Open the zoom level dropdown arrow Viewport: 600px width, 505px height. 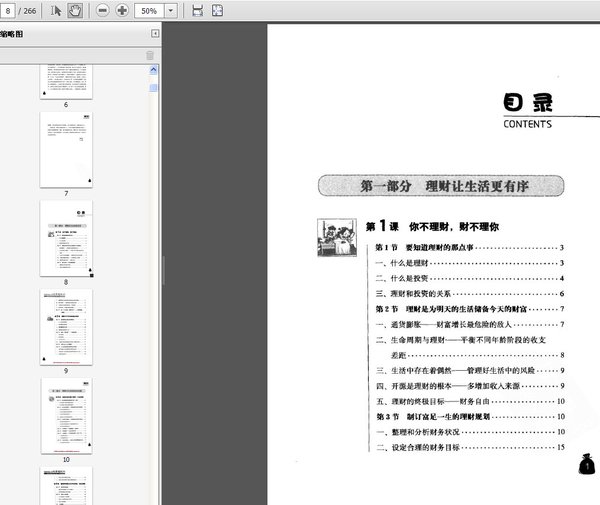(171, 11)
